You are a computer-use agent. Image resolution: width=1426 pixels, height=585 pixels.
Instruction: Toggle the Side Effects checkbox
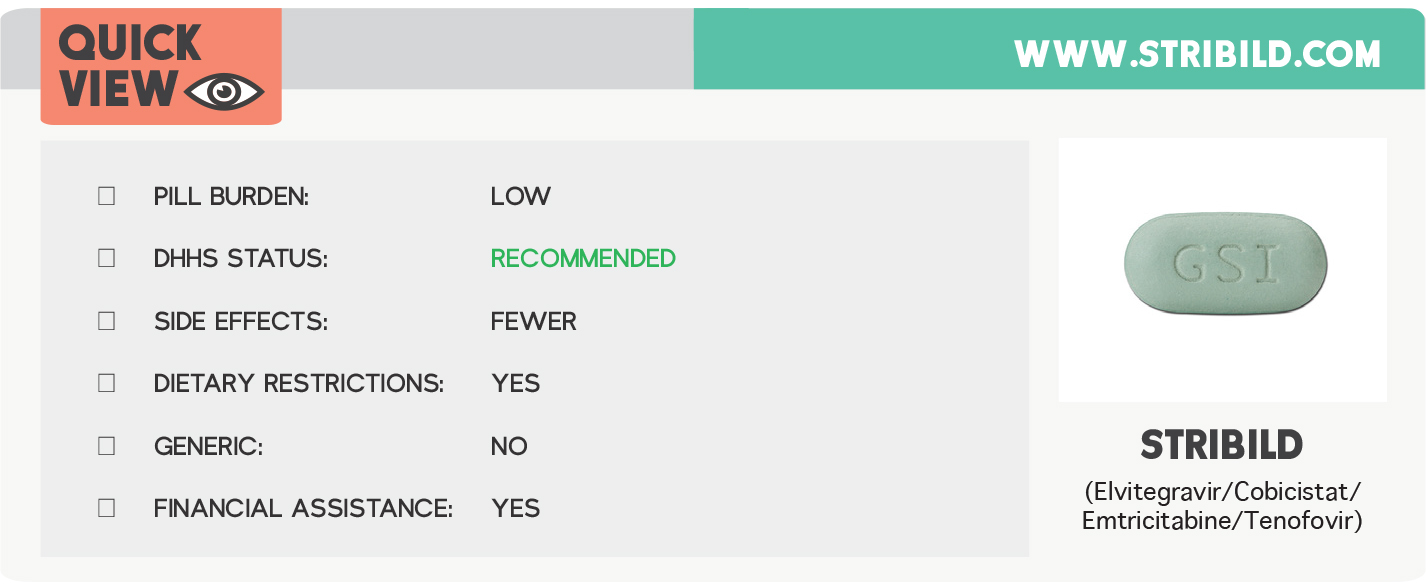(107, 321)
